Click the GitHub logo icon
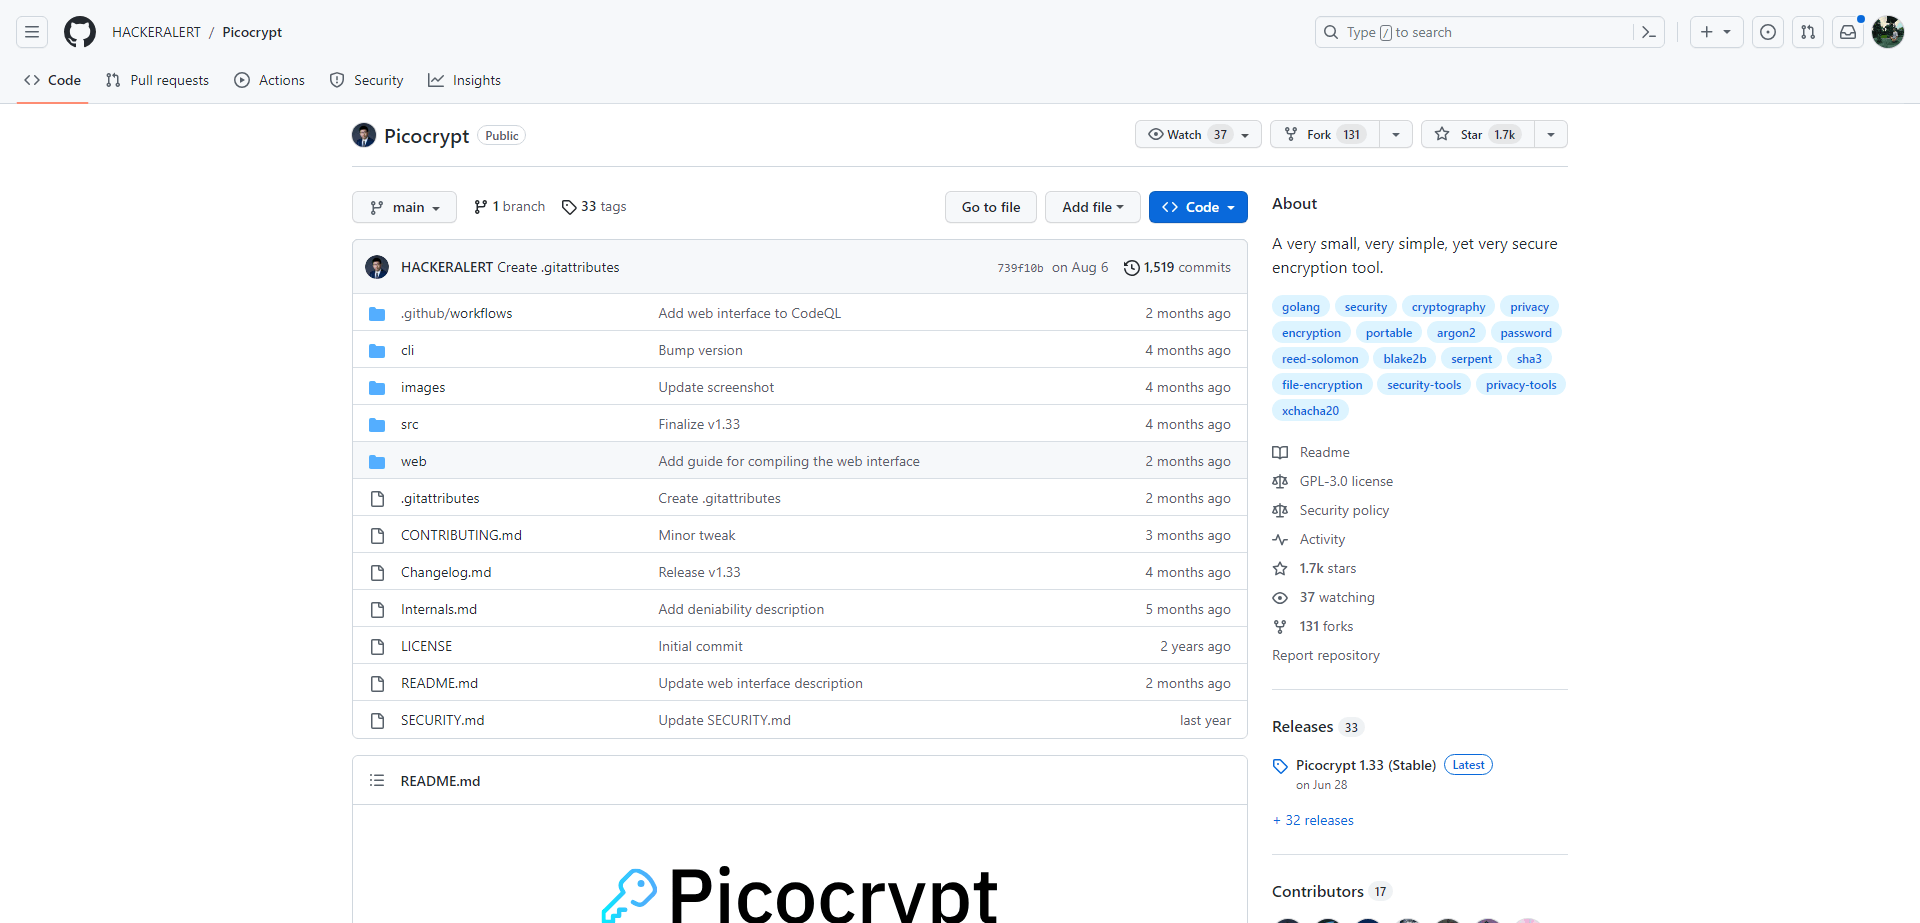Image resolution: width=1920 pixels, height=923 pixels. tap(80, 32)
